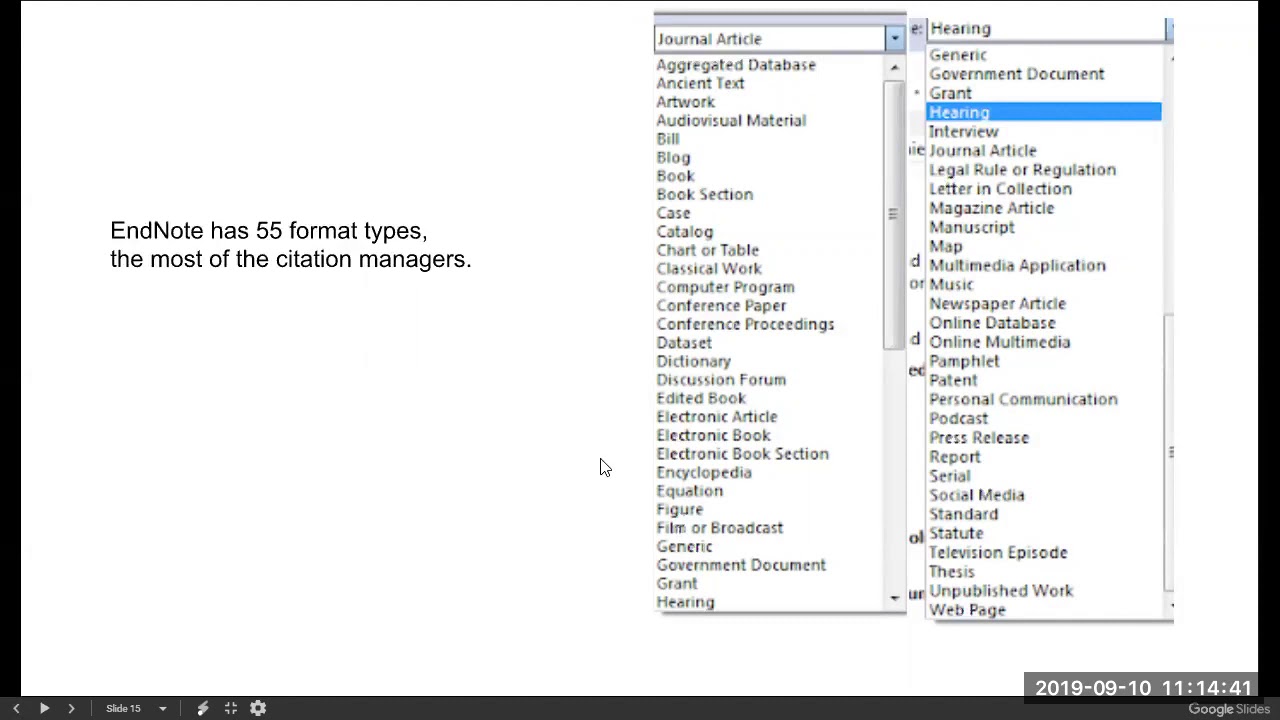
Task: Select Electronic Book Section entry
Action: tap(742, 453)
